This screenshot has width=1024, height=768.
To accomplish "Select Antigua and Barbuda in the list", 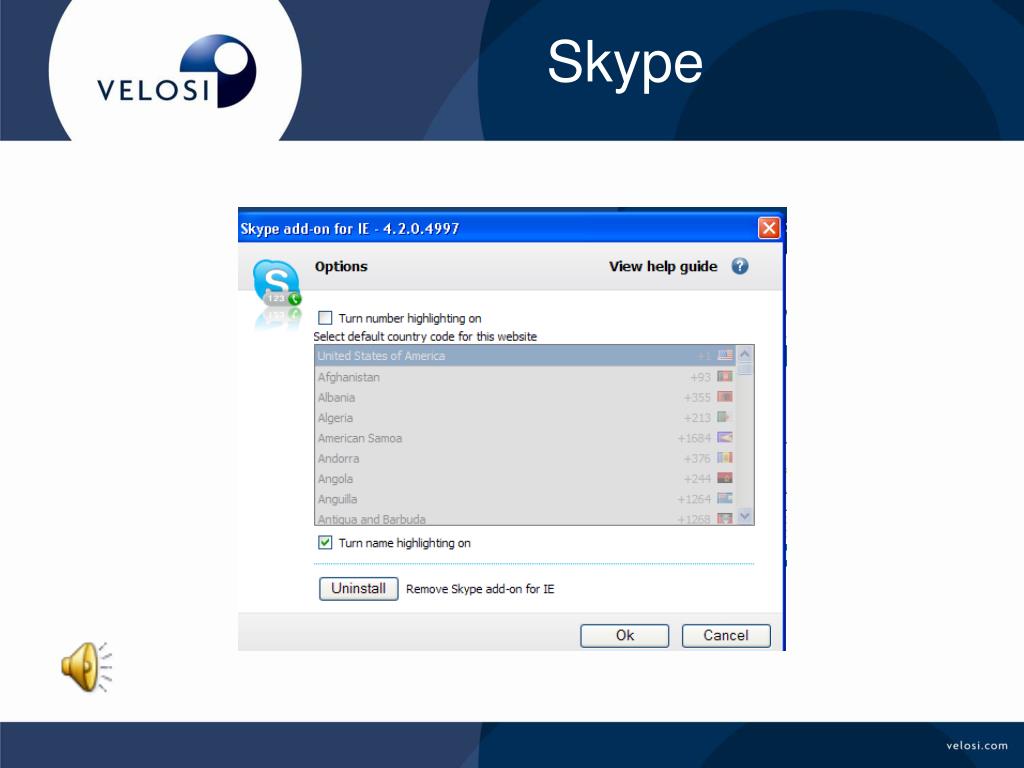I will point(526,519).
